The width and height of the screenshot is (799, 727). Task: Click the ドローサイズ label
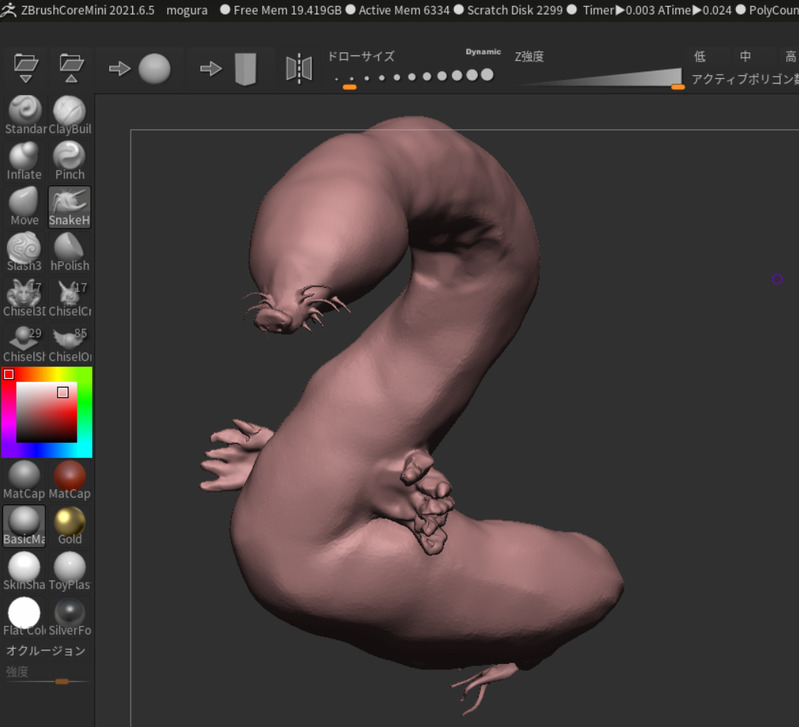pos(361,56)
